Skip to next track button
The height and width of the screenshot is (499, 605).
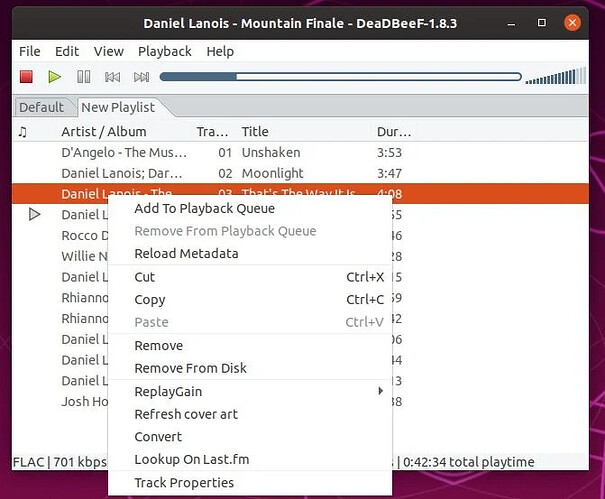coord(141,77)
